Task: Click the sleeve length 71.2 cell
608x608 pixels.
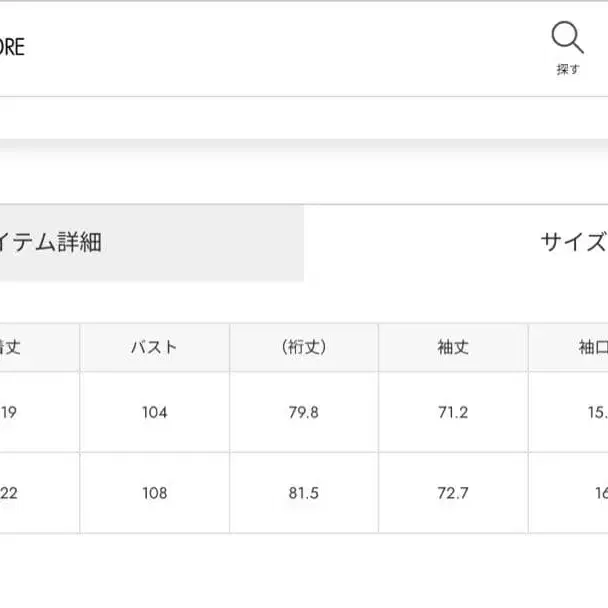Action: pos(452,412)
